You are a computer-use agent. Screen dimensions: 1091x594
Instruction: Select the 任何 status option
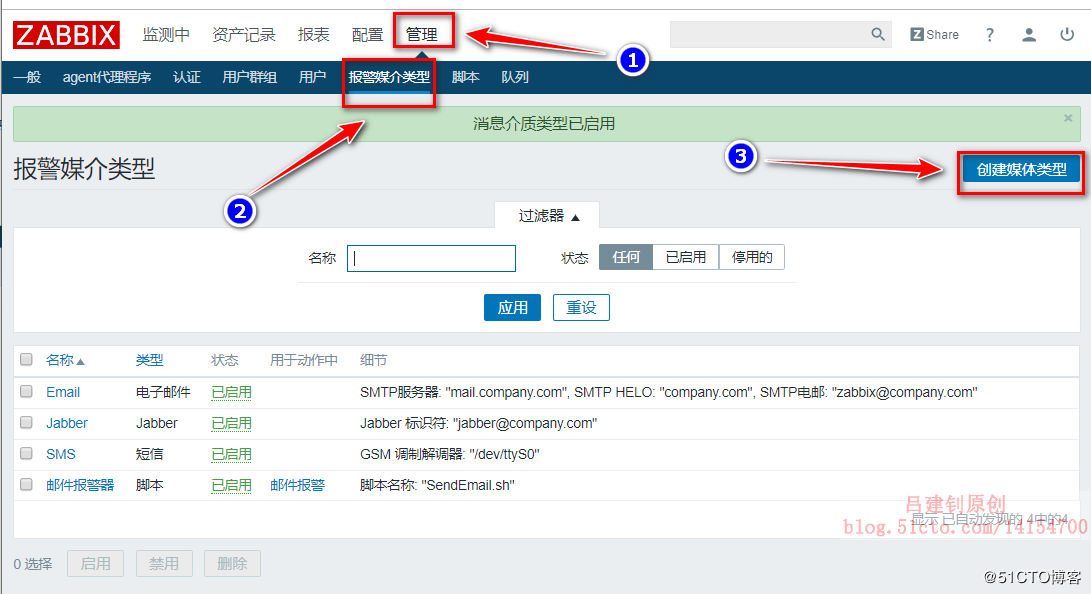click(x=626, y=257)
